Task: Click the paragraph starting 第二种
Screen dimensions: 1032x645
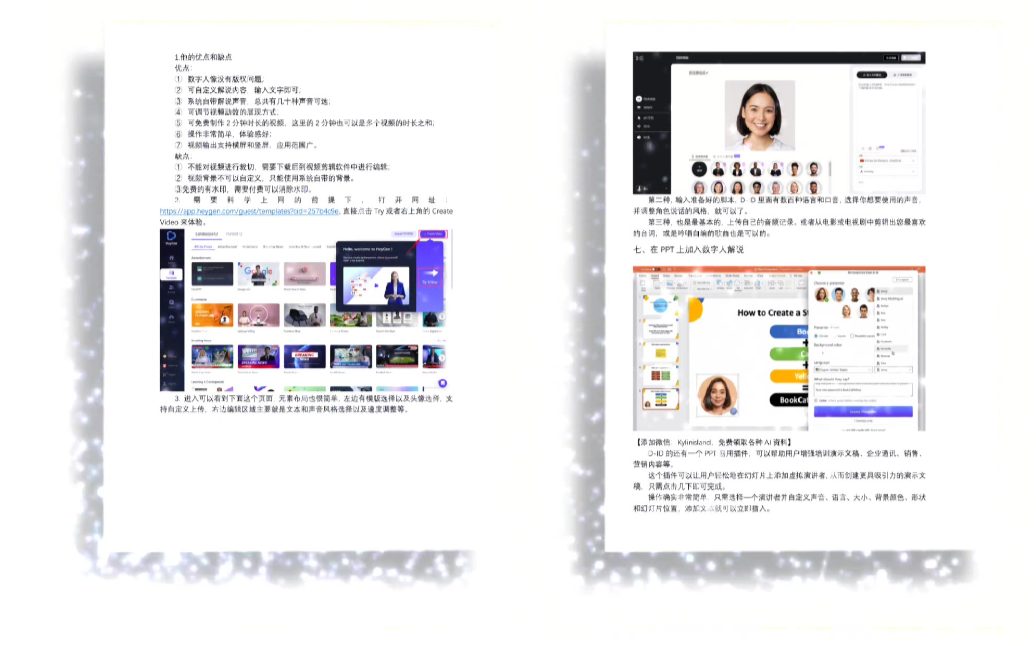Action: 779,205
